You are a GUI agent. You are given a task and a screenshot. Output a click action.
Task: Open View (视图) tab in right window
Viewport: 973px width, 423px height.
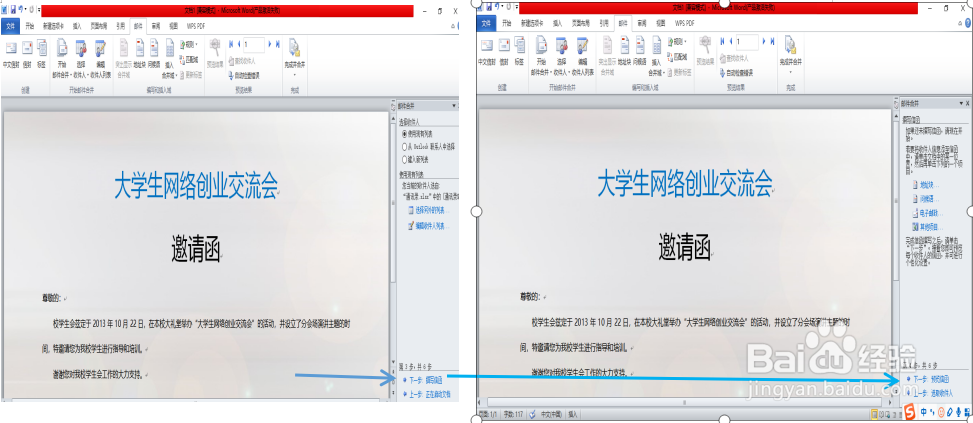661,23
